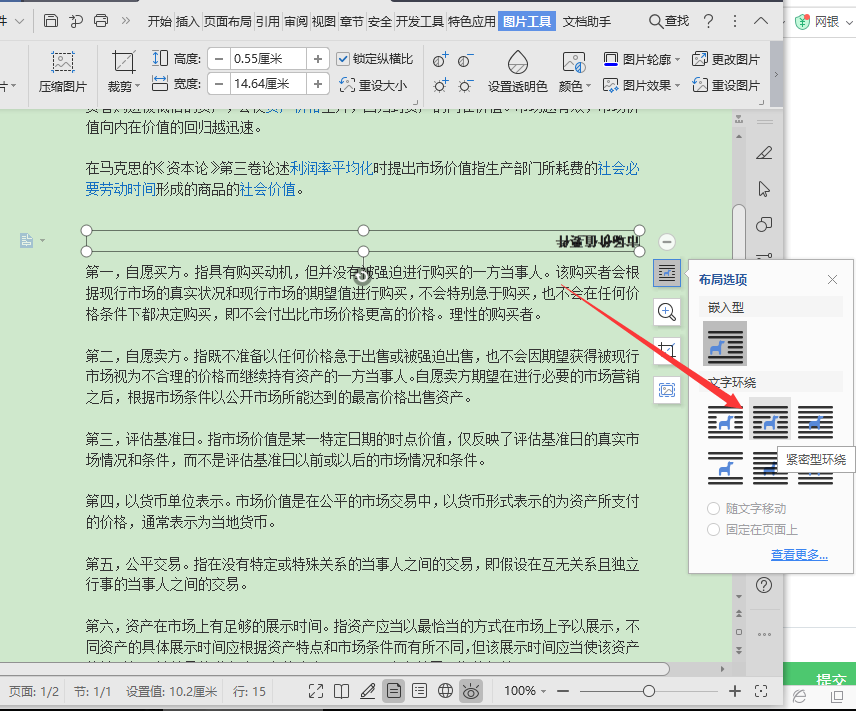
Task: Decrease width with minus stepper
Action: (219, 84)
